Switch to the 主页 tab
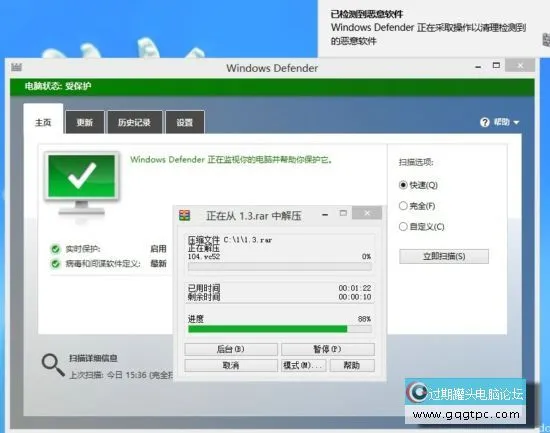This screenshot has width=550, height=433. tap(43, 119)
